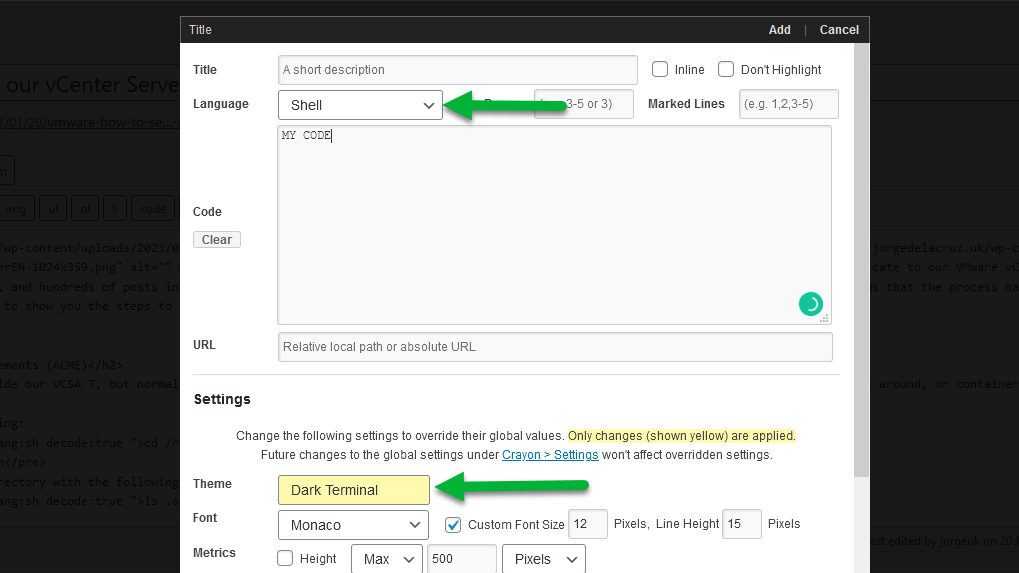Enable the Inline checkbox
This screenshot has height=573, width=1019.
[x=660, y=69]
